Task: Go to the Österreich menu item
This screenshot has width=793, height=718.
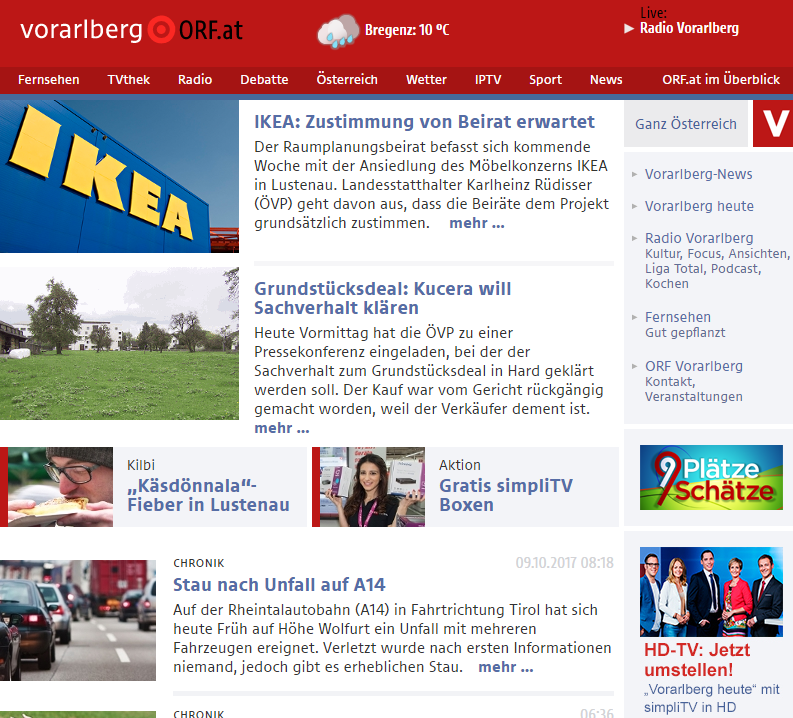Action: coord(347,80)
